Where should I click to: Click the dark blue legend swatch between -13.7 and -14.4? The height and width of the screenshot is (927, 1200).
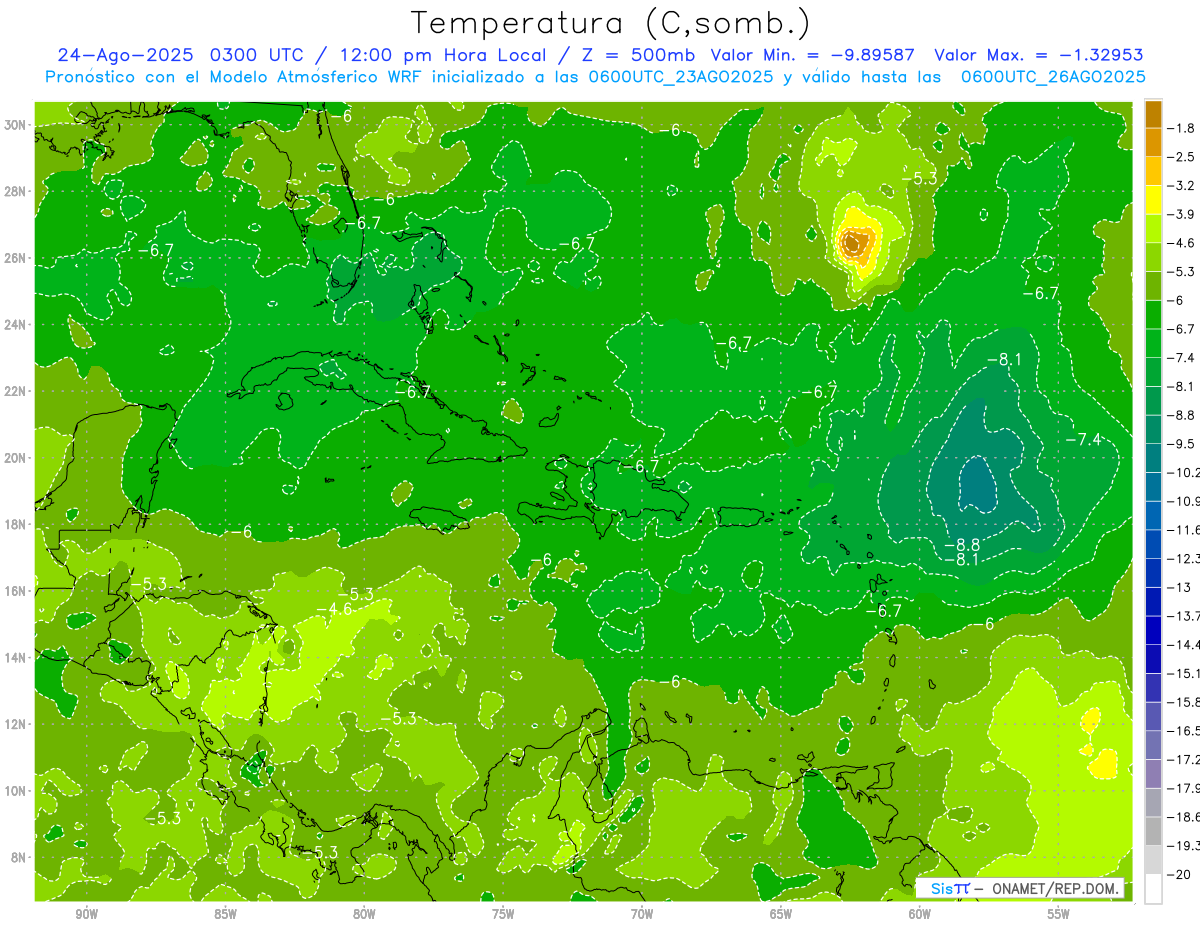tap(1153, 630)
